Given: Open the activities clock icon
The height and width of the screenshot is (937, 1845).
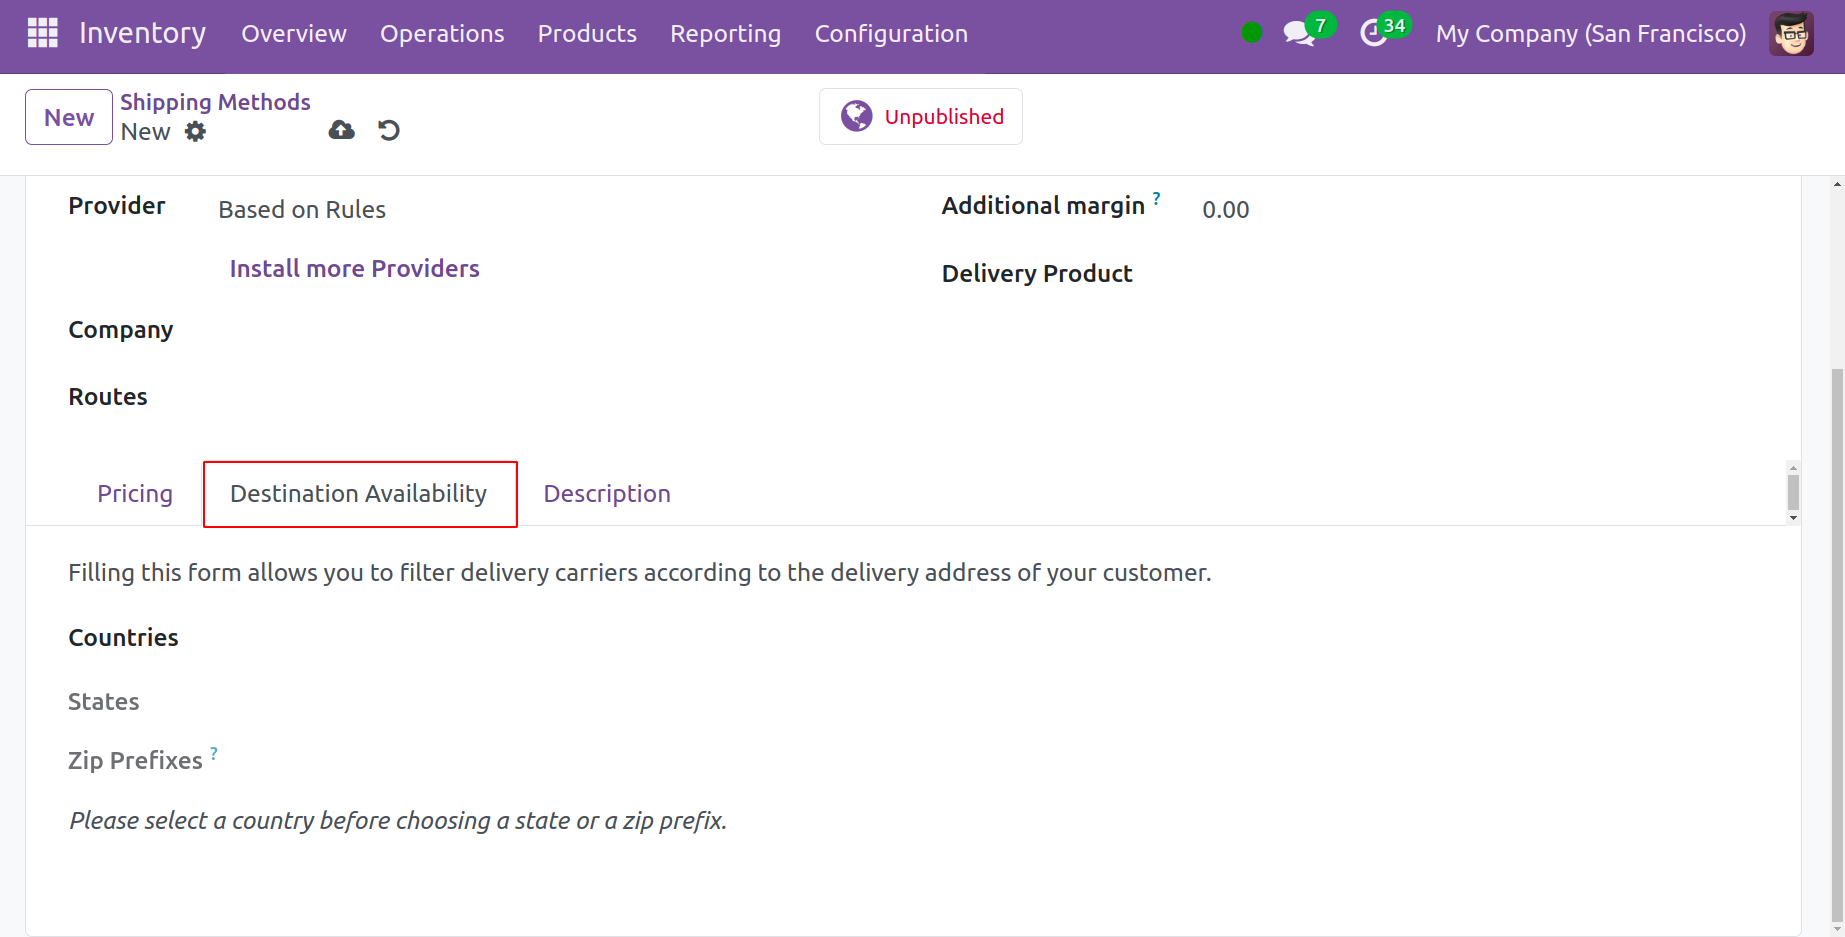Looking at the screenshot, I should click(1374, 33).
